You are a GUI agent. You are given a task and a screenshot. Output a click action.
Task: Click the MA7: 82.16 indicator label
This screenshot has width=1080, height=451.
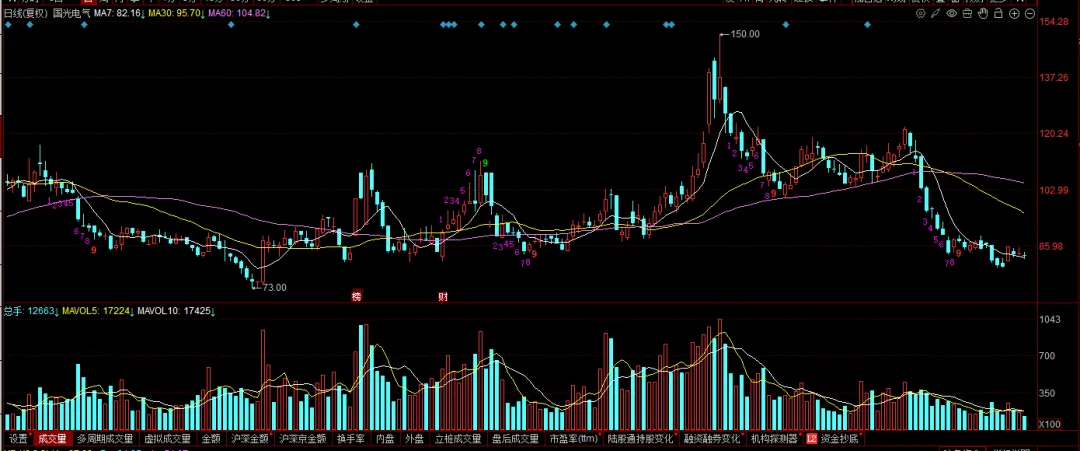coord(119,13)
